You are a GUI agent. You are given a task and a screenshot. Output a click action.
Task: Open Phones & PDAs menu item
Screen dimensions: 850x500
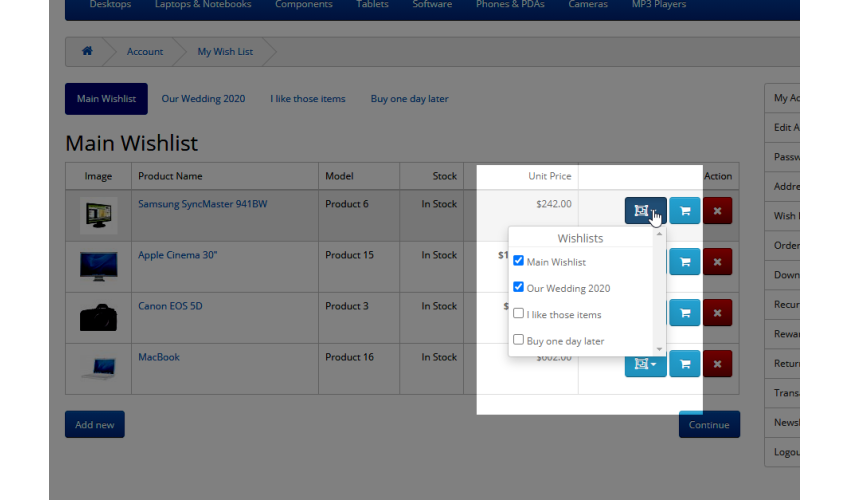(510, 5)
